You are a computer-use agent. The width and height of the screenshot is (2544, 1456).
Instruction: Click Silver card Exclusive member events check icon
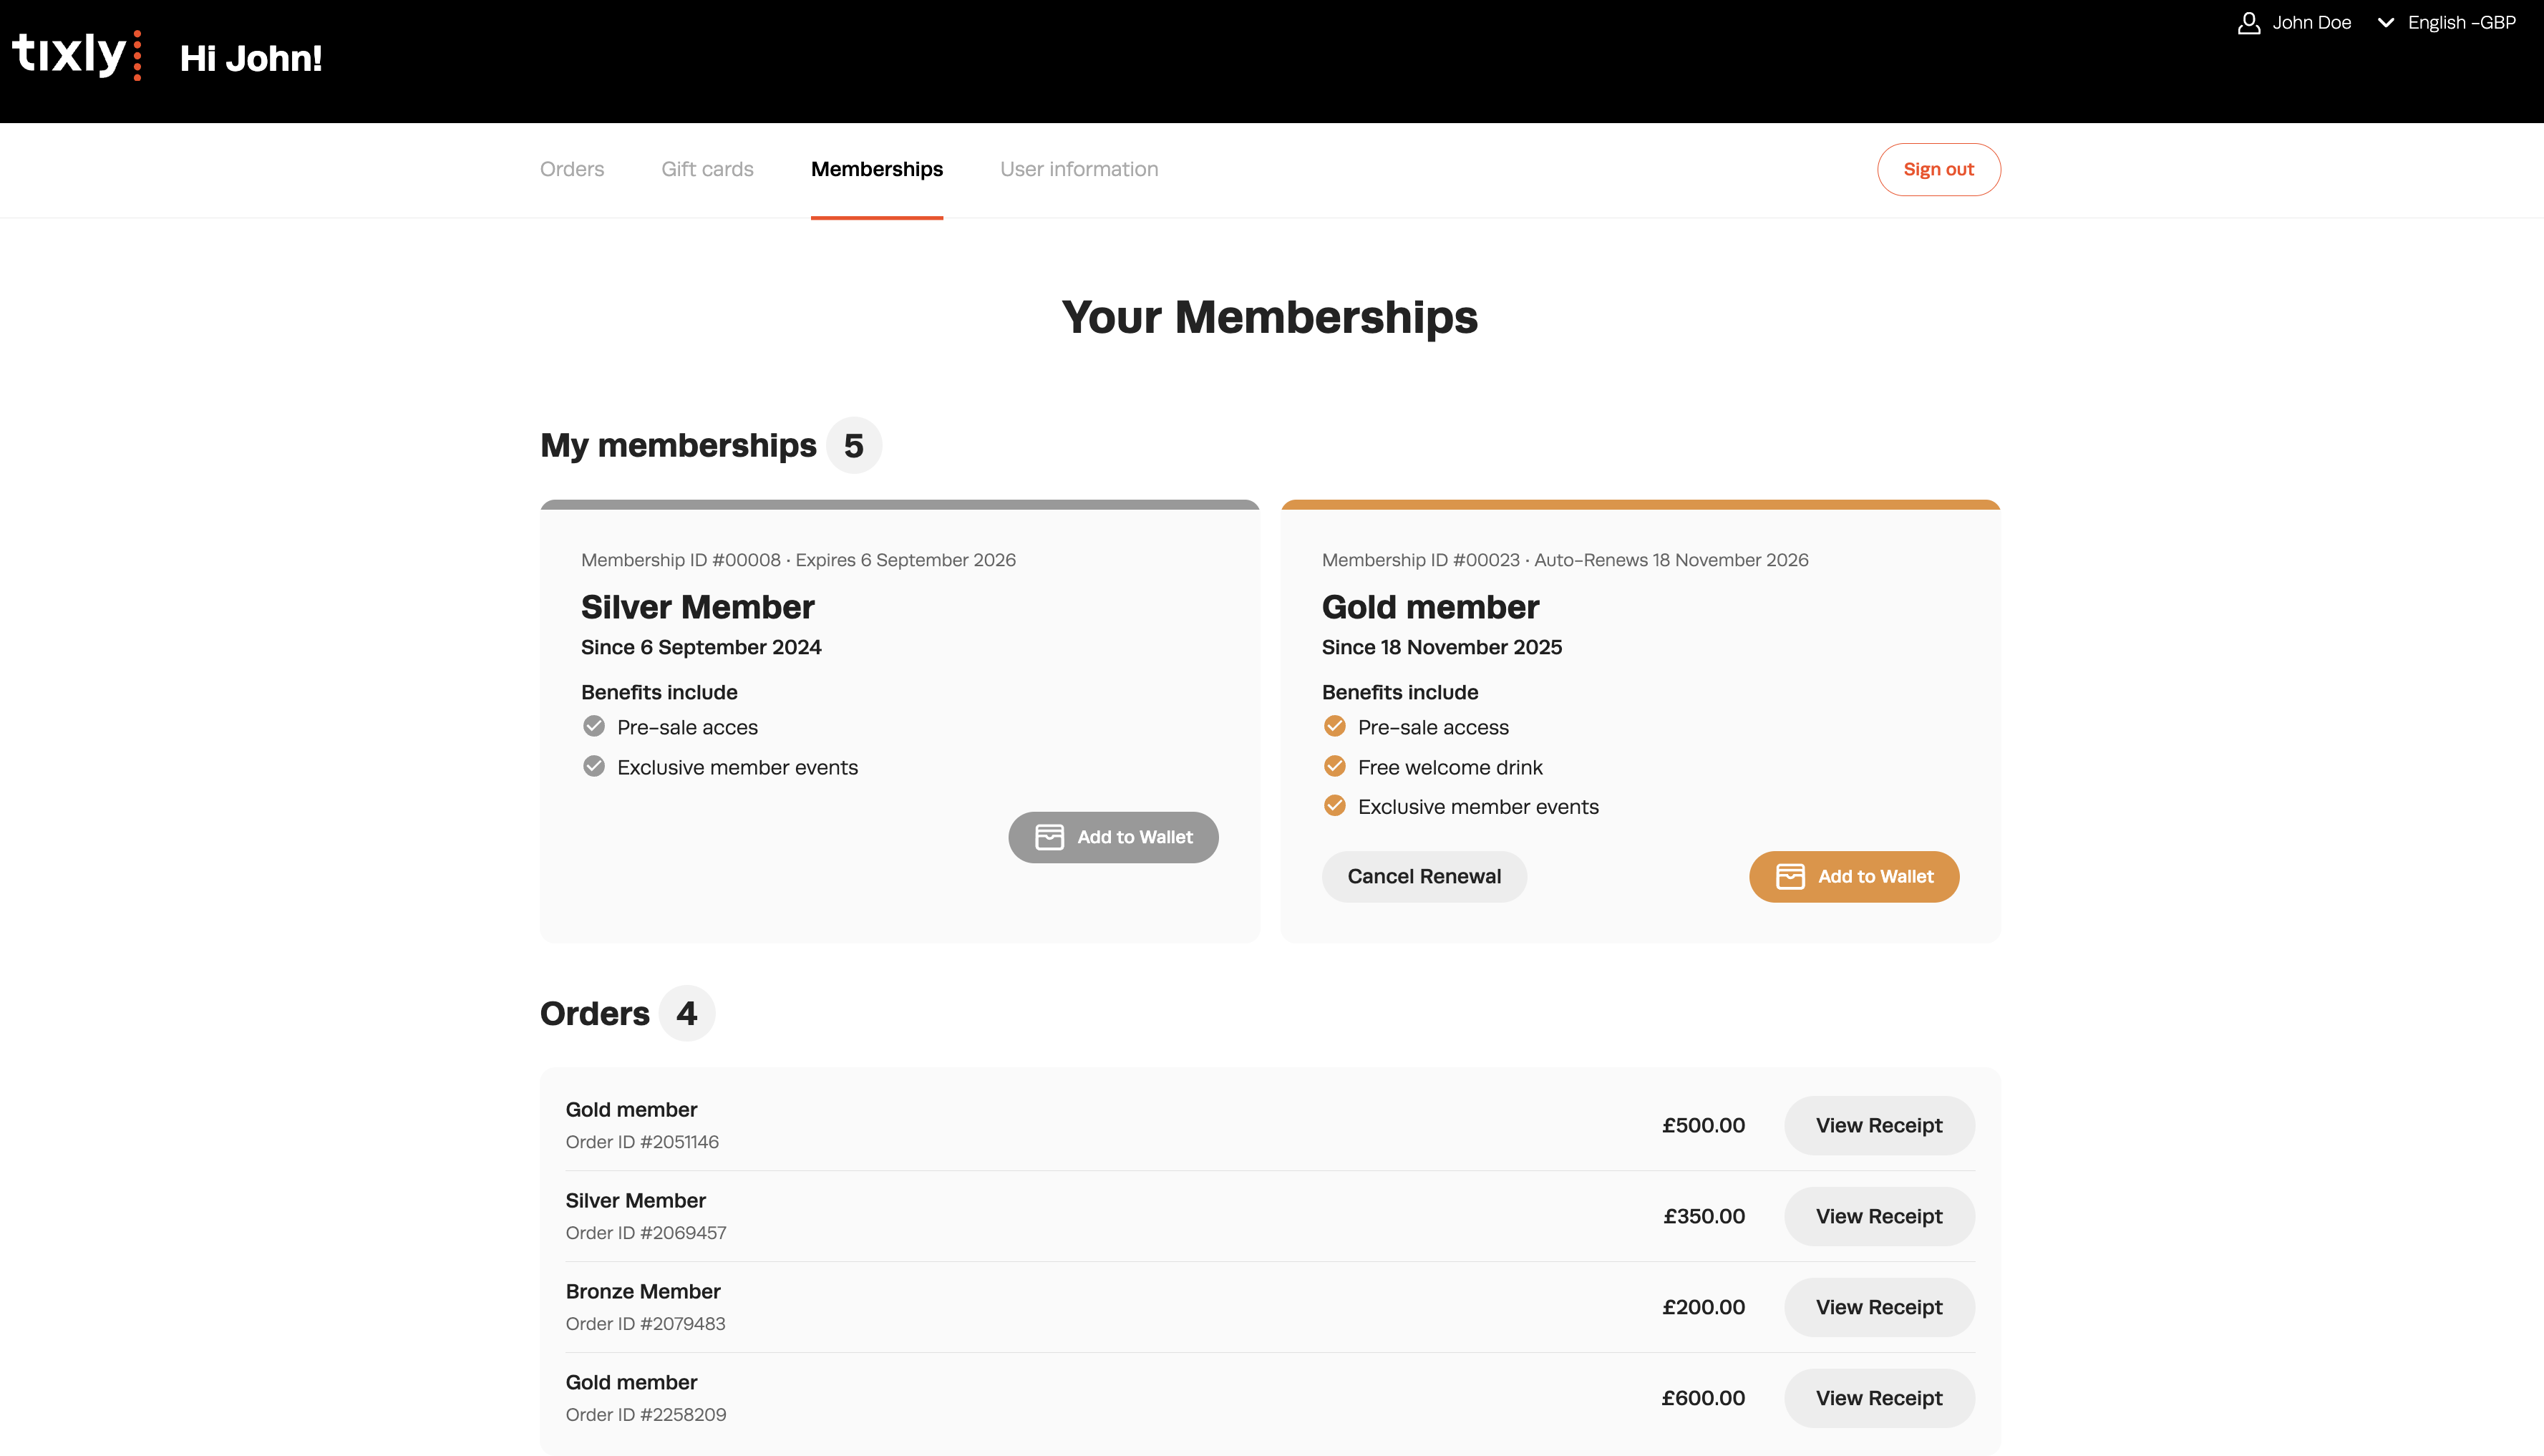(x=594, y=766)
